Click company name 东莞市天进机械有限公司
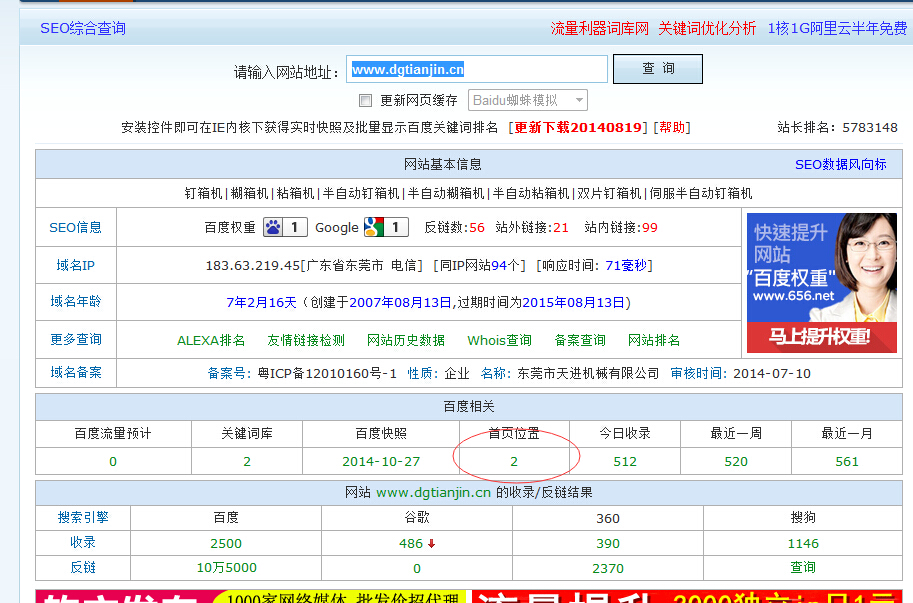The width and height of the screenshot is (913, 603). 588,374
